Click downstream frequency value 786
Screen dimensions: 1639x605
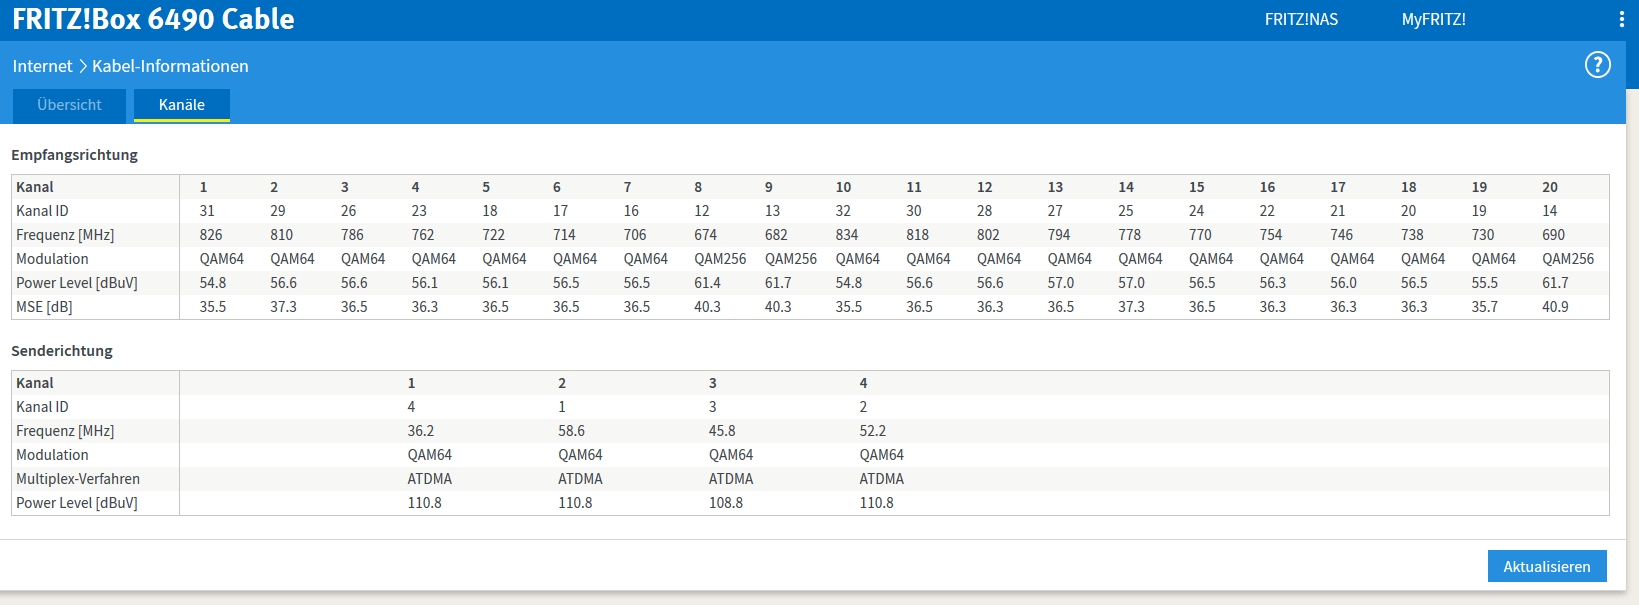point(352,235)
